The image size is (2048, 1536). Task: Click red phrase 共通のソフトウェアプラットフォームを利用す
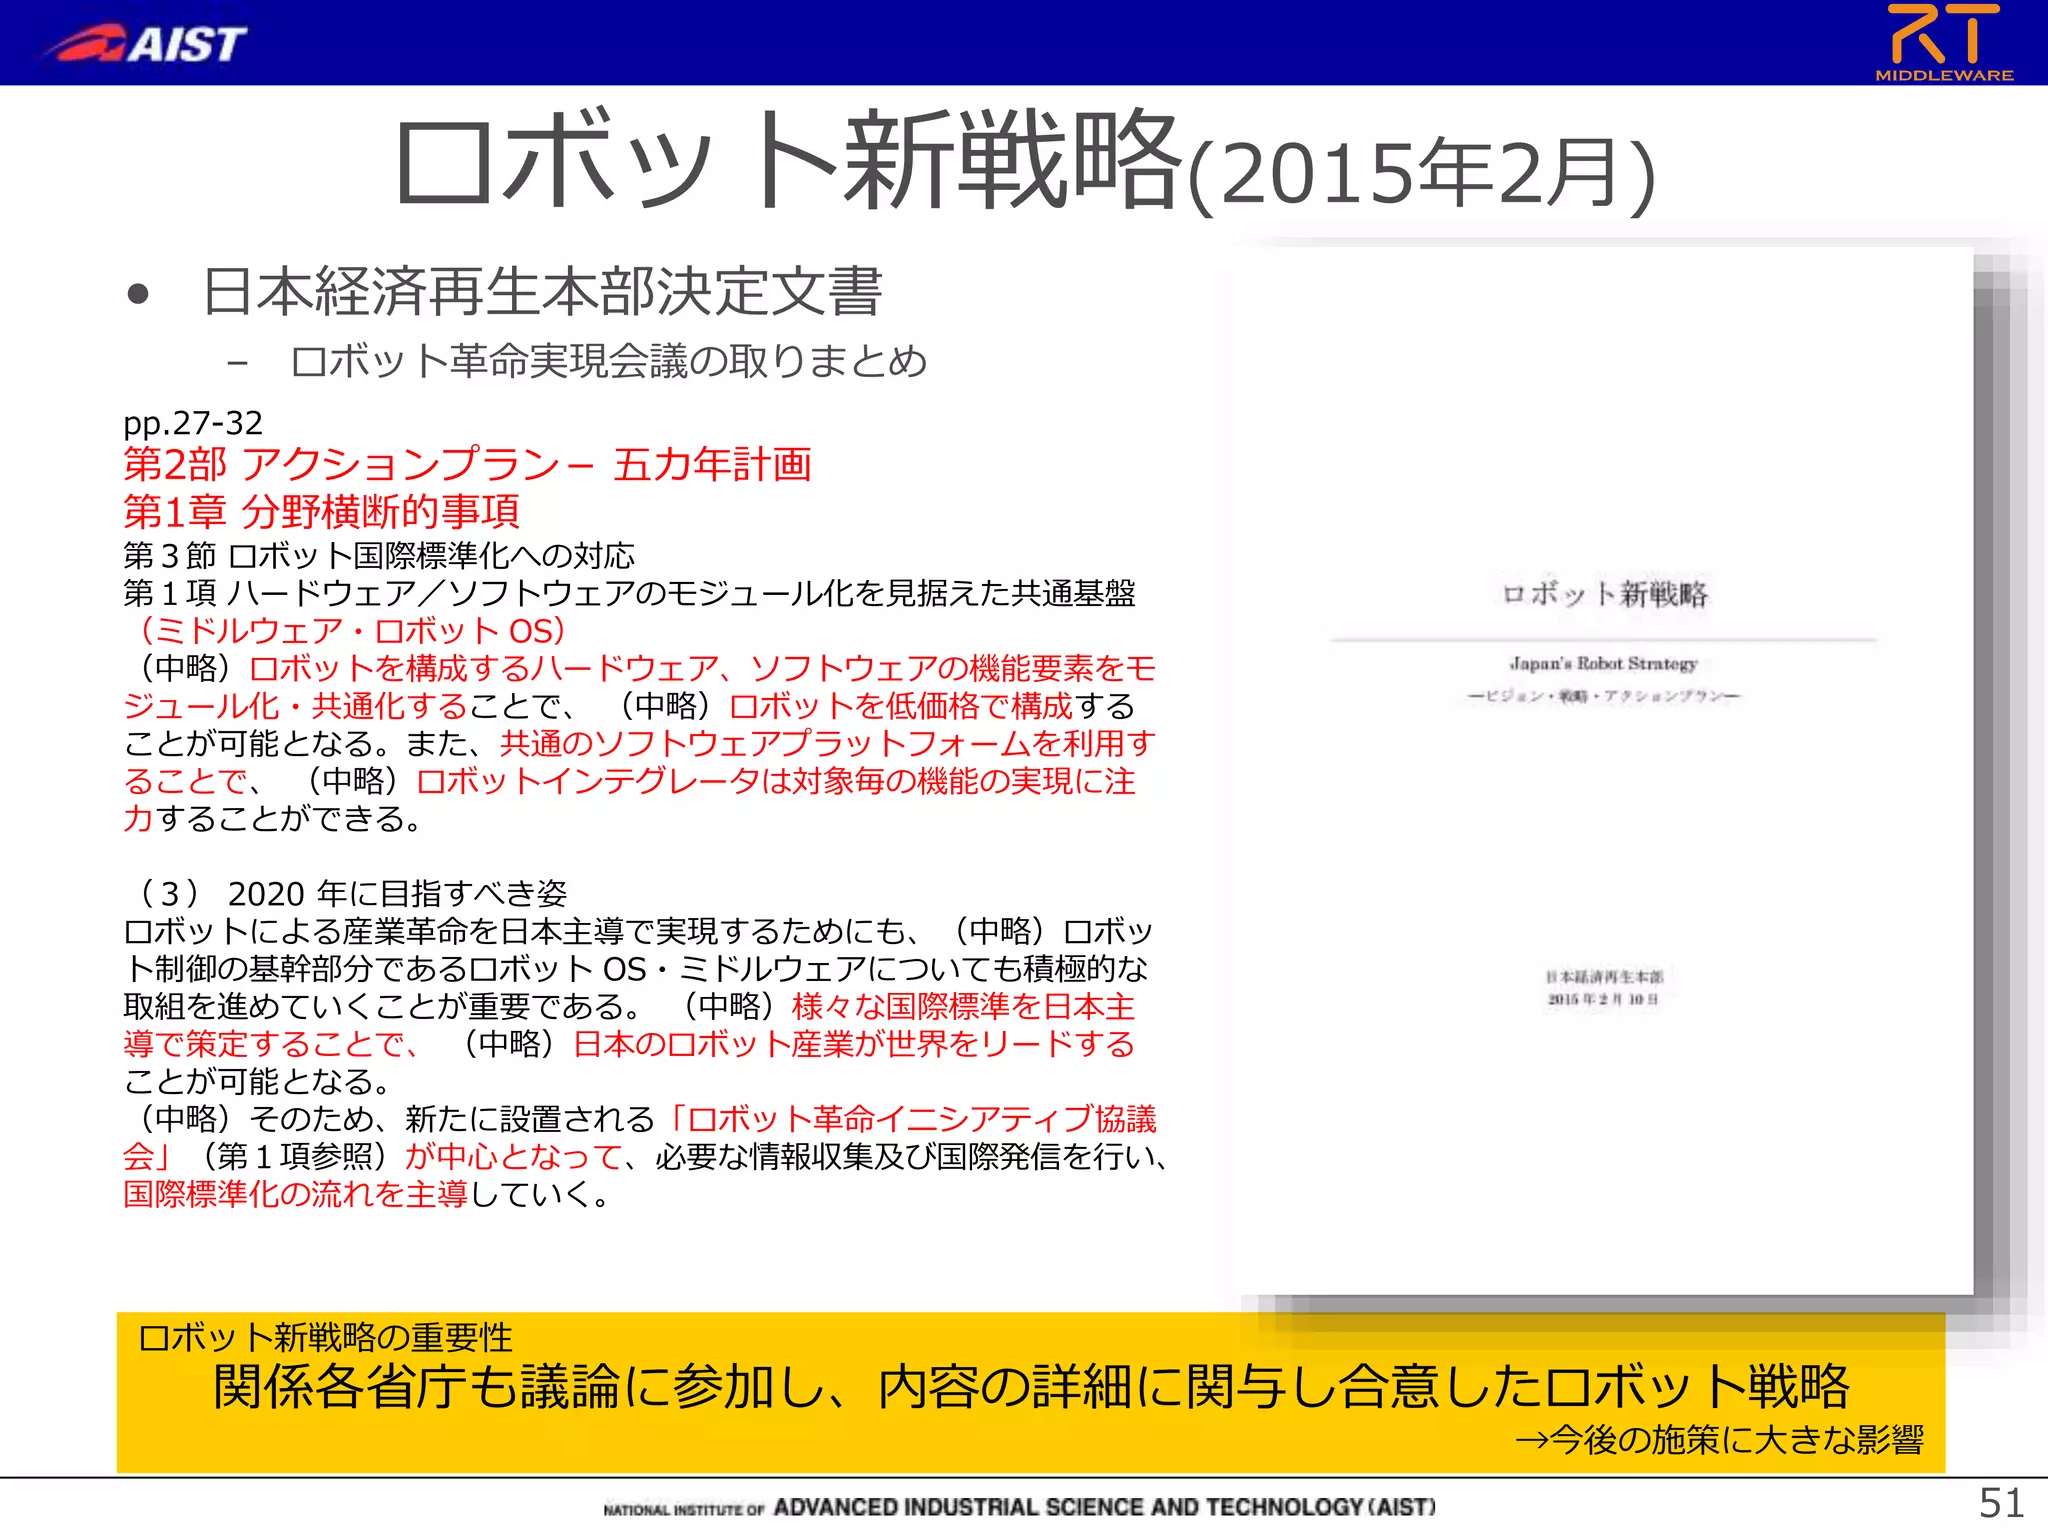coord(828,743)
